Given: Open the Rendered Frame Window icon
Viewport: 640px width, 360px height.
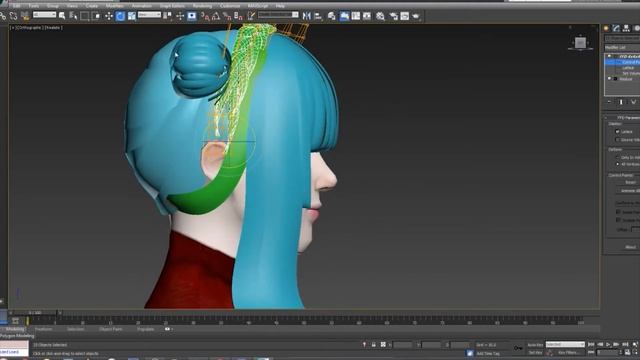Looking at the screenshot, I should (404, 16).
